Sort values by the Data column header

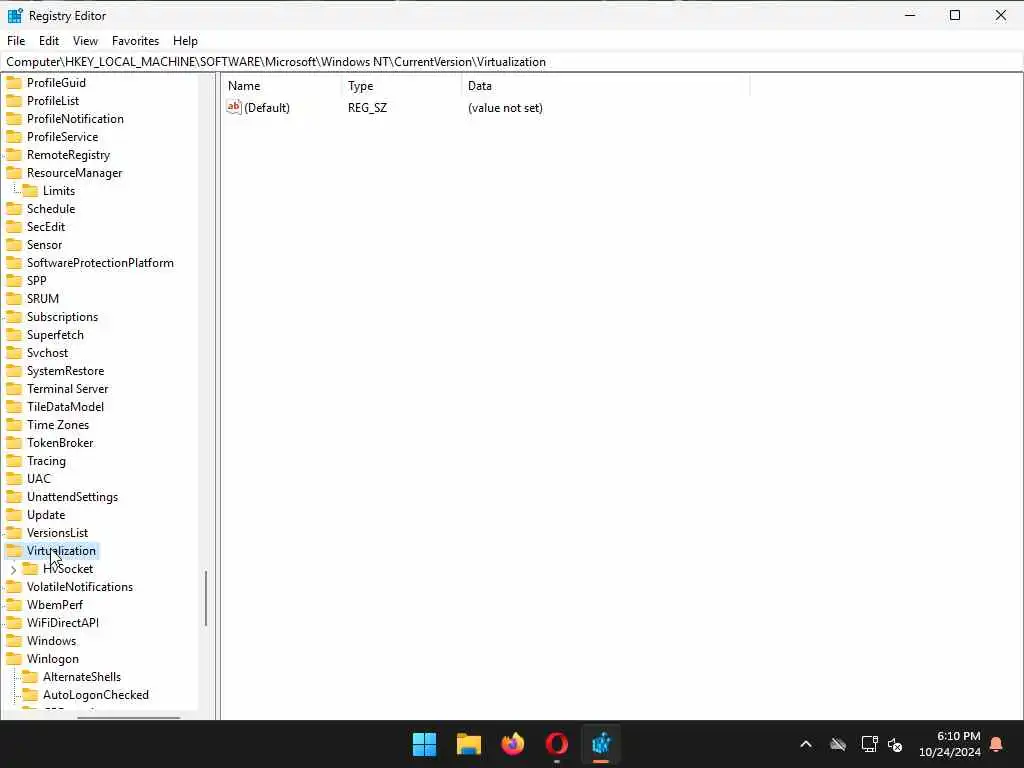(x=605, y=86)
